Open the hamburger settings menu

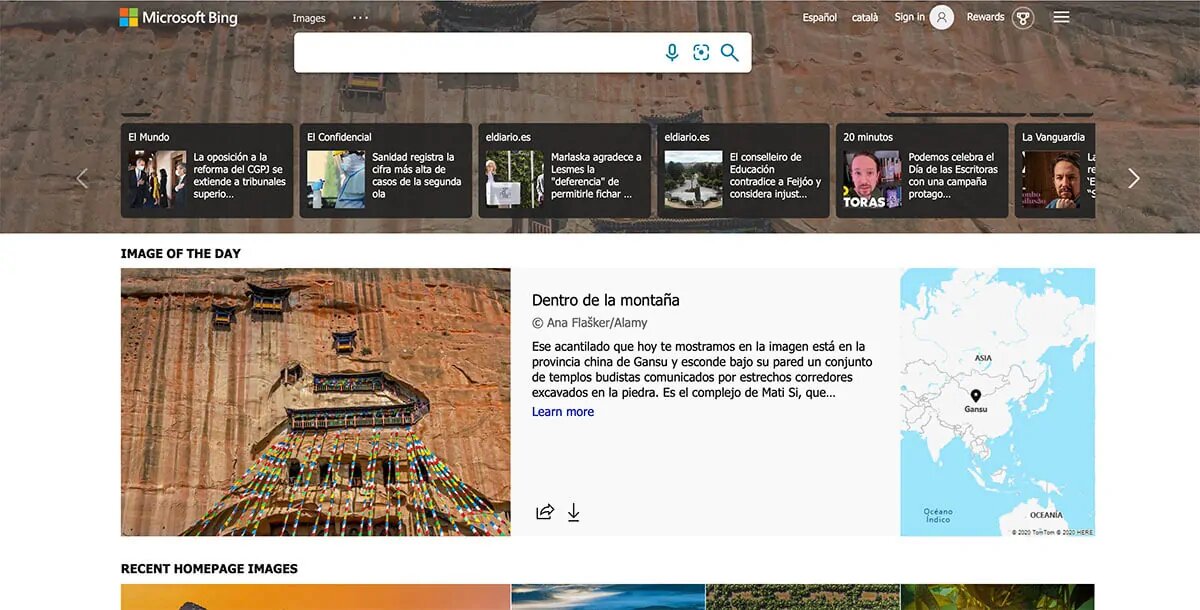coord(1061,17)
